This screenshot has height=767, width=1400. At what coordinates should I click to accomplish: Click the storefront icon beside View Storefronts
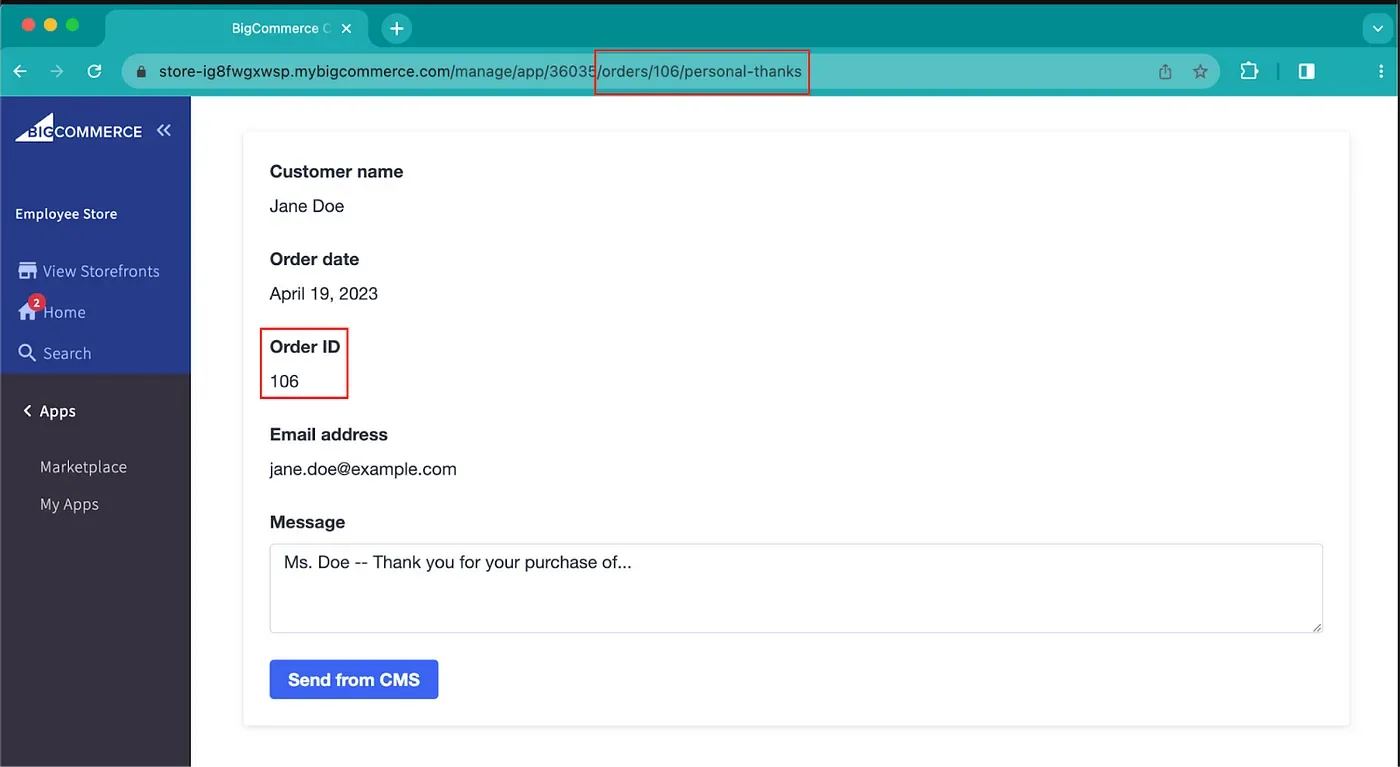click(27, 271)
